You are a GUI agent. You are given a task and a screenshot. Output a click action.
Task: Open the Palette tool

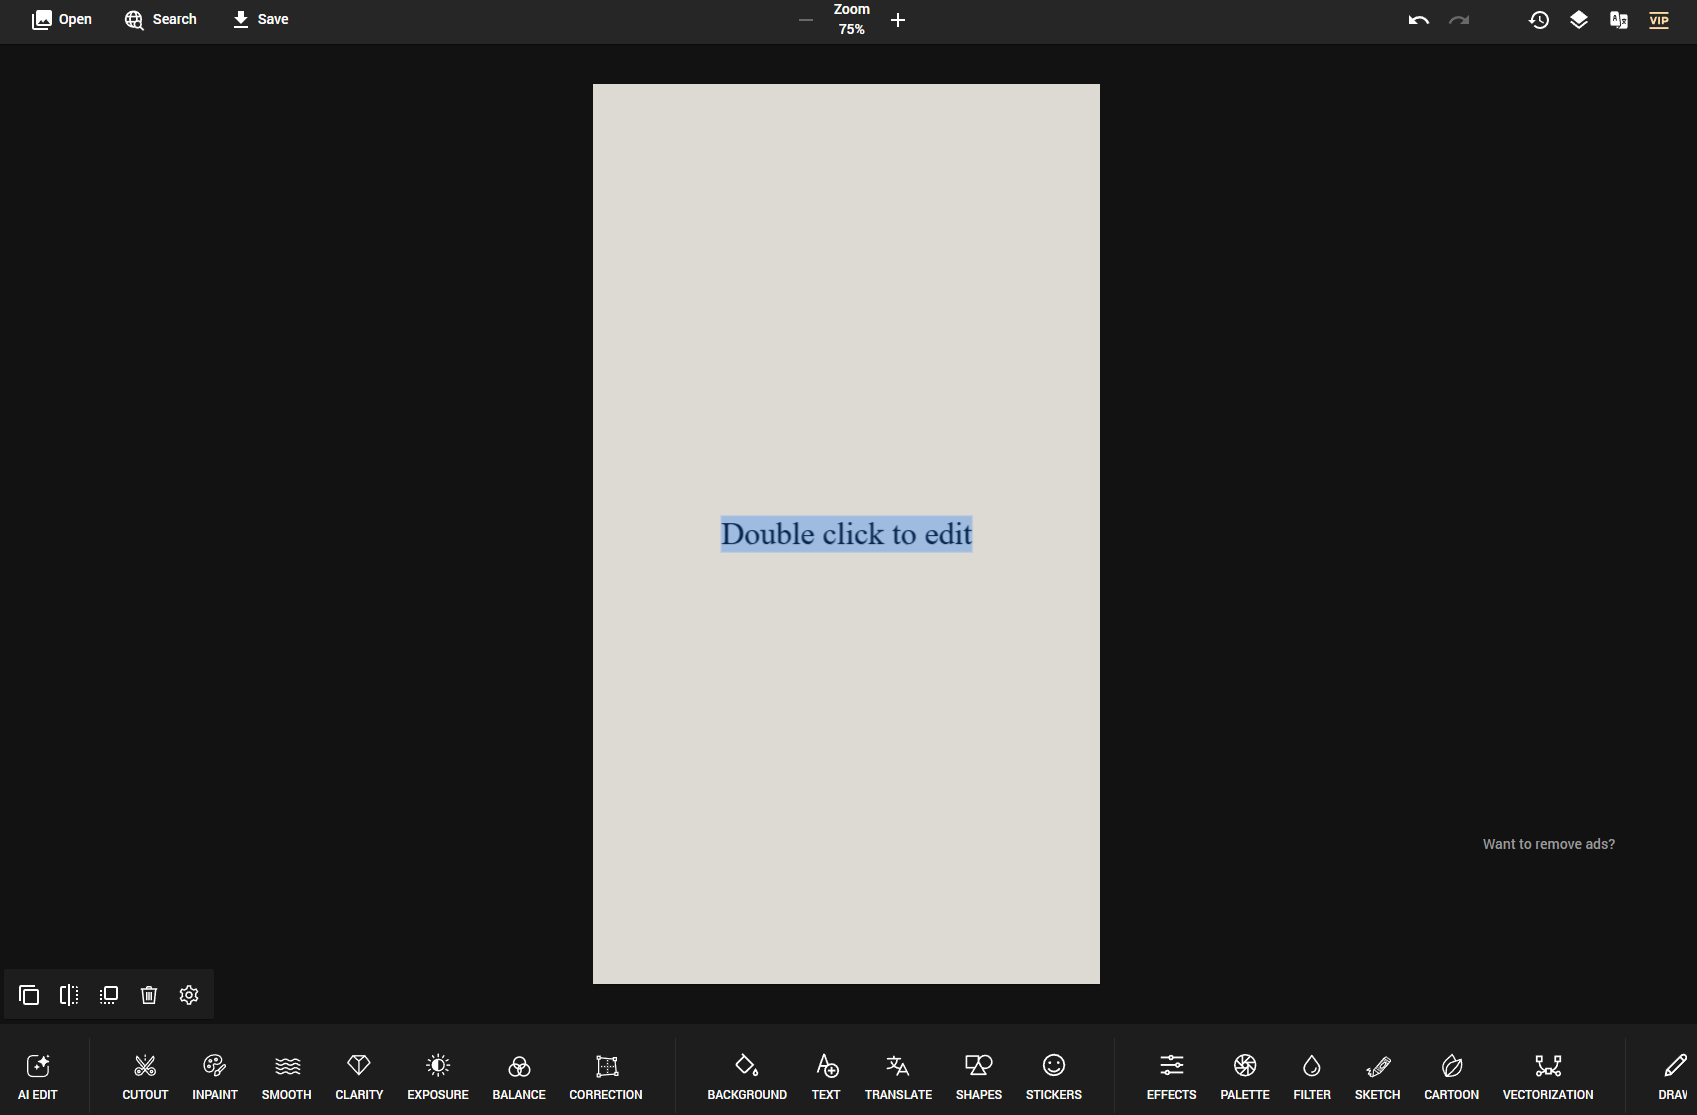pos(1245,1076)
